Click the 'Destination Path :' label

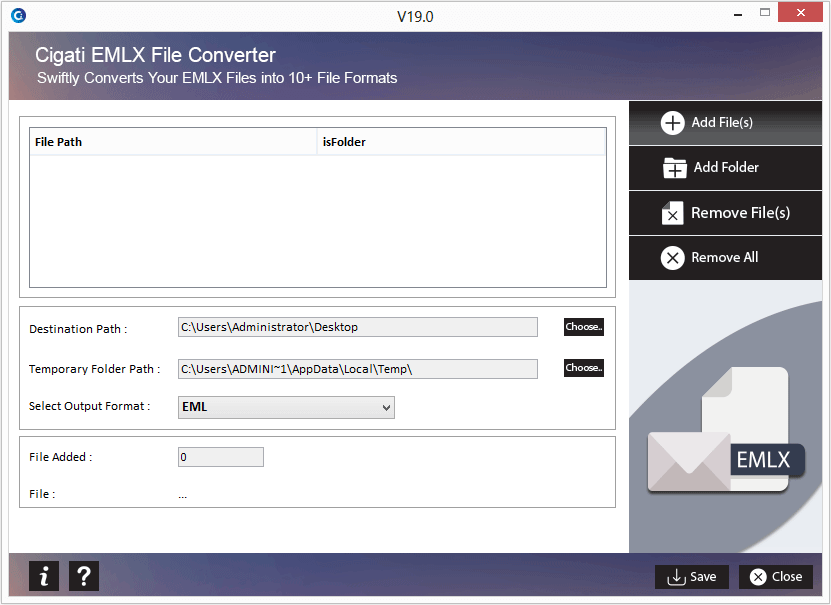78,329
